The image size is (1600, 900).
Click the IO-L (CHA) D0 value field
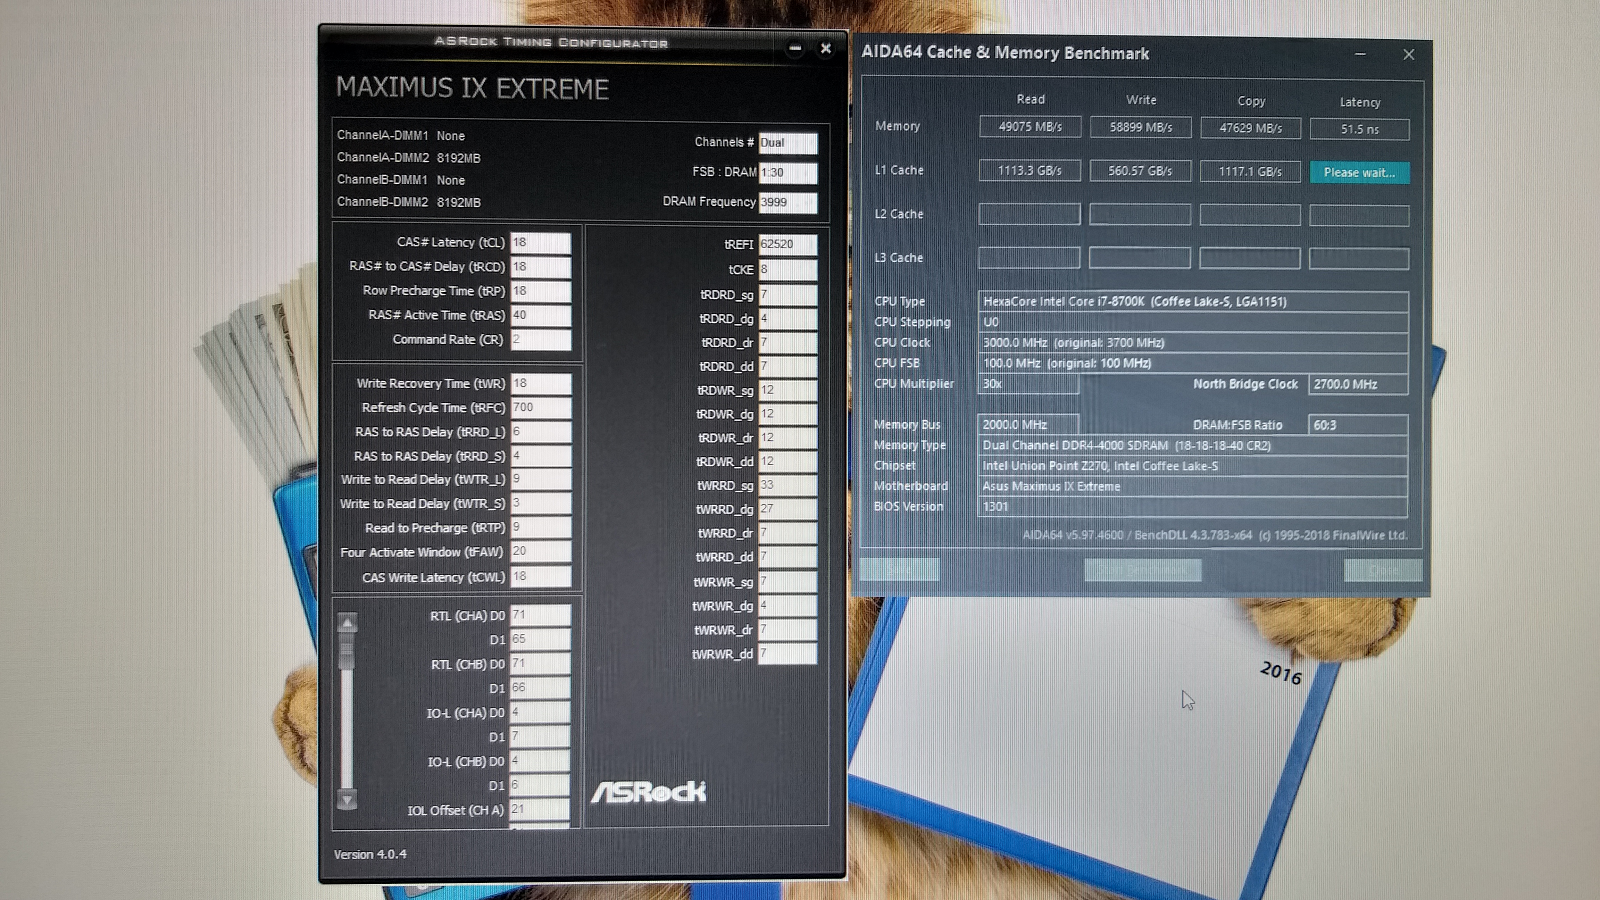pos(540,713)
